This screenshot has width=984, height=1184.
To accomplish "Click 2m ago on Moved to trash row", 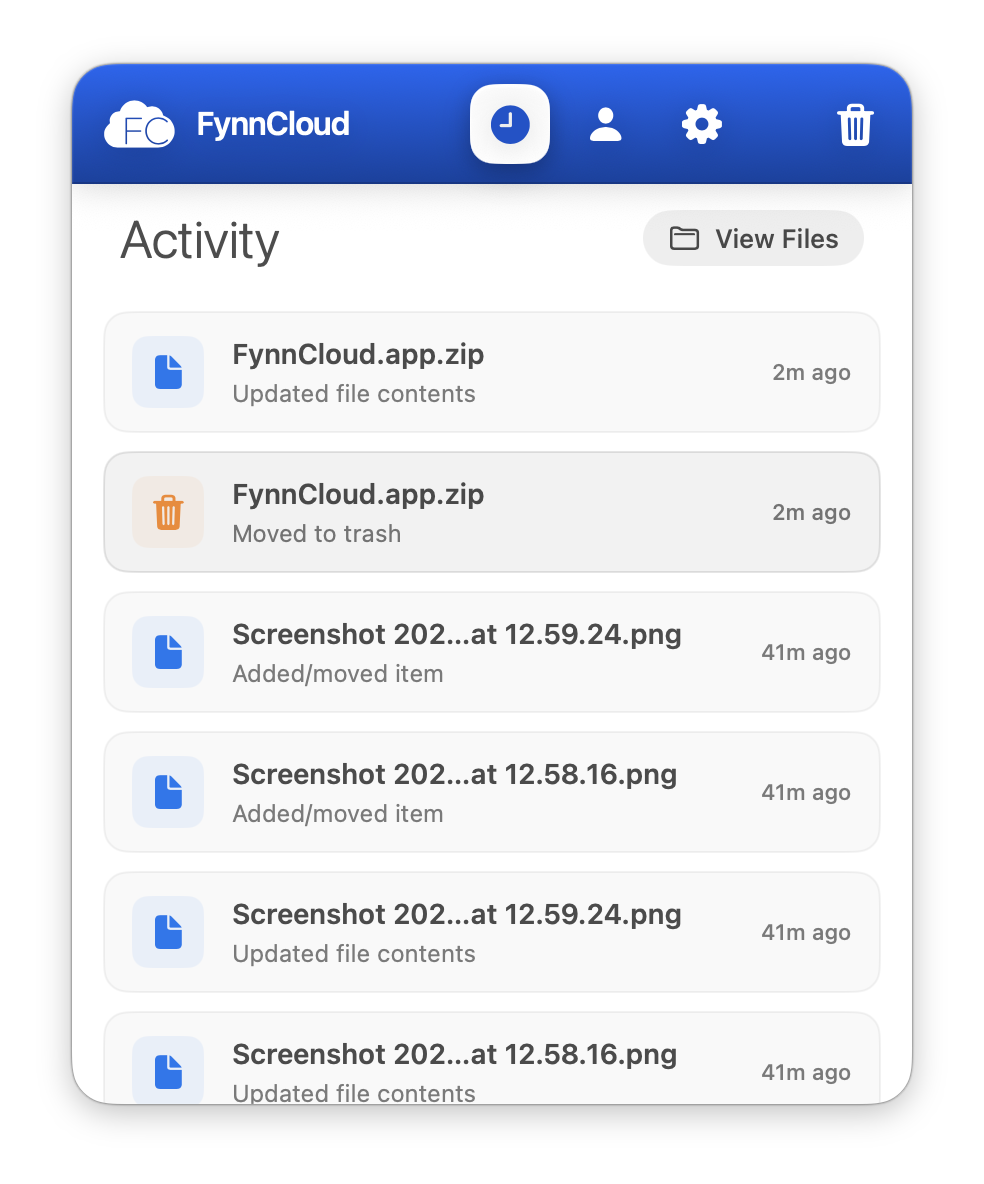I will coord(811,513).
